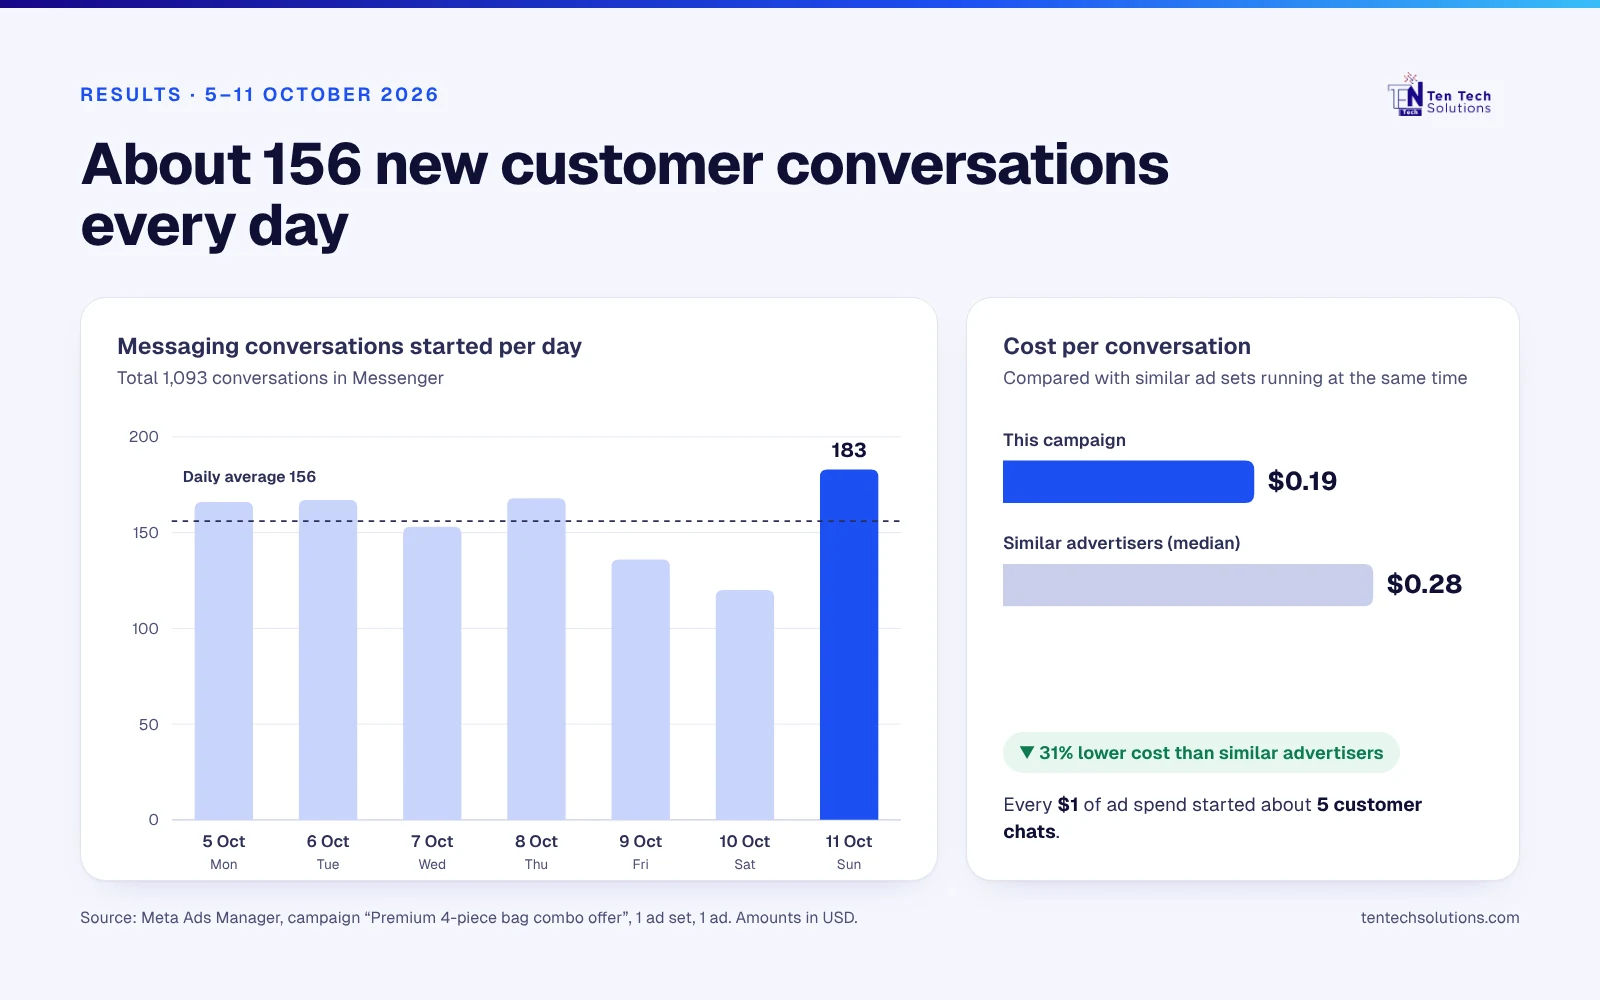The height and width of the screenshot is (1000, 1600).
Task: Click the dashed daily average line
Action: pyautogui.click(x=536, y=521)
